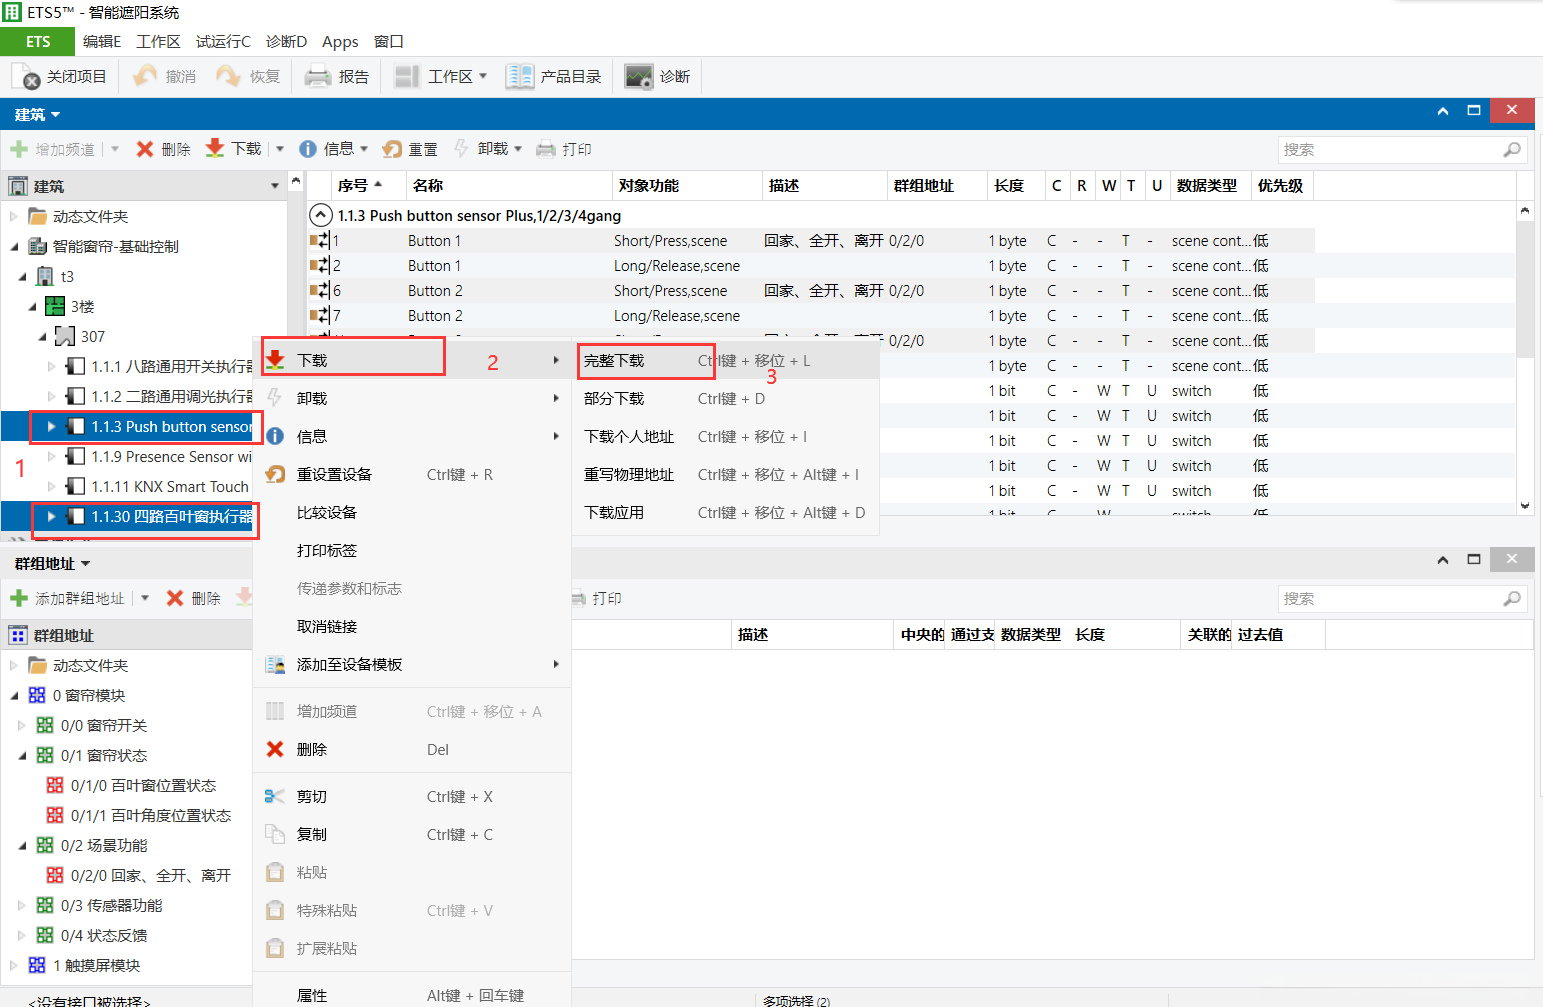Viewport: 1543px width, 1007px height.
Task: Click the red X 删除 icon in 建筑 panel
Action: [145, 149]
